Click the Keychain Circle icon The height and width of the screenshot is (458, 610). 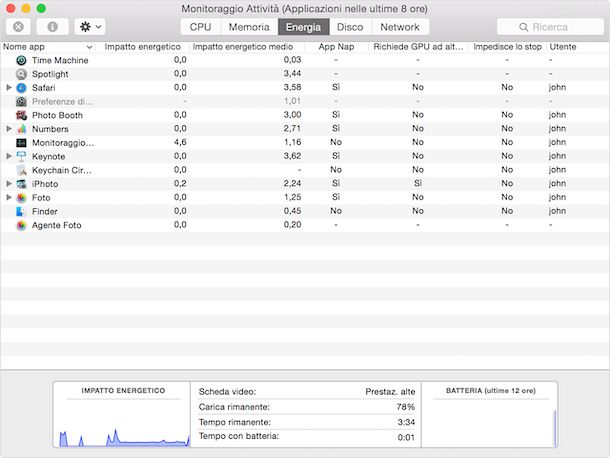pyautogui.click(x=21, y=170)
